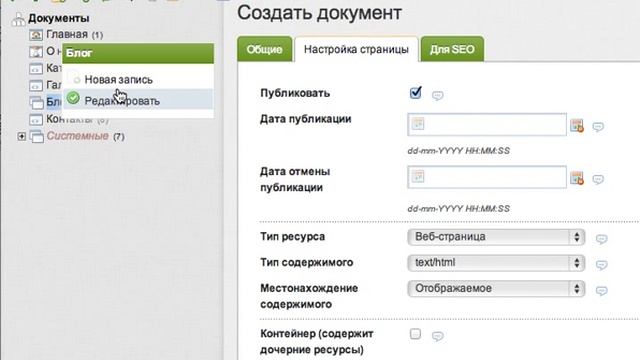Select the Системные tree item
This screenshot has height=360, width=640.
tap(78, 136)
